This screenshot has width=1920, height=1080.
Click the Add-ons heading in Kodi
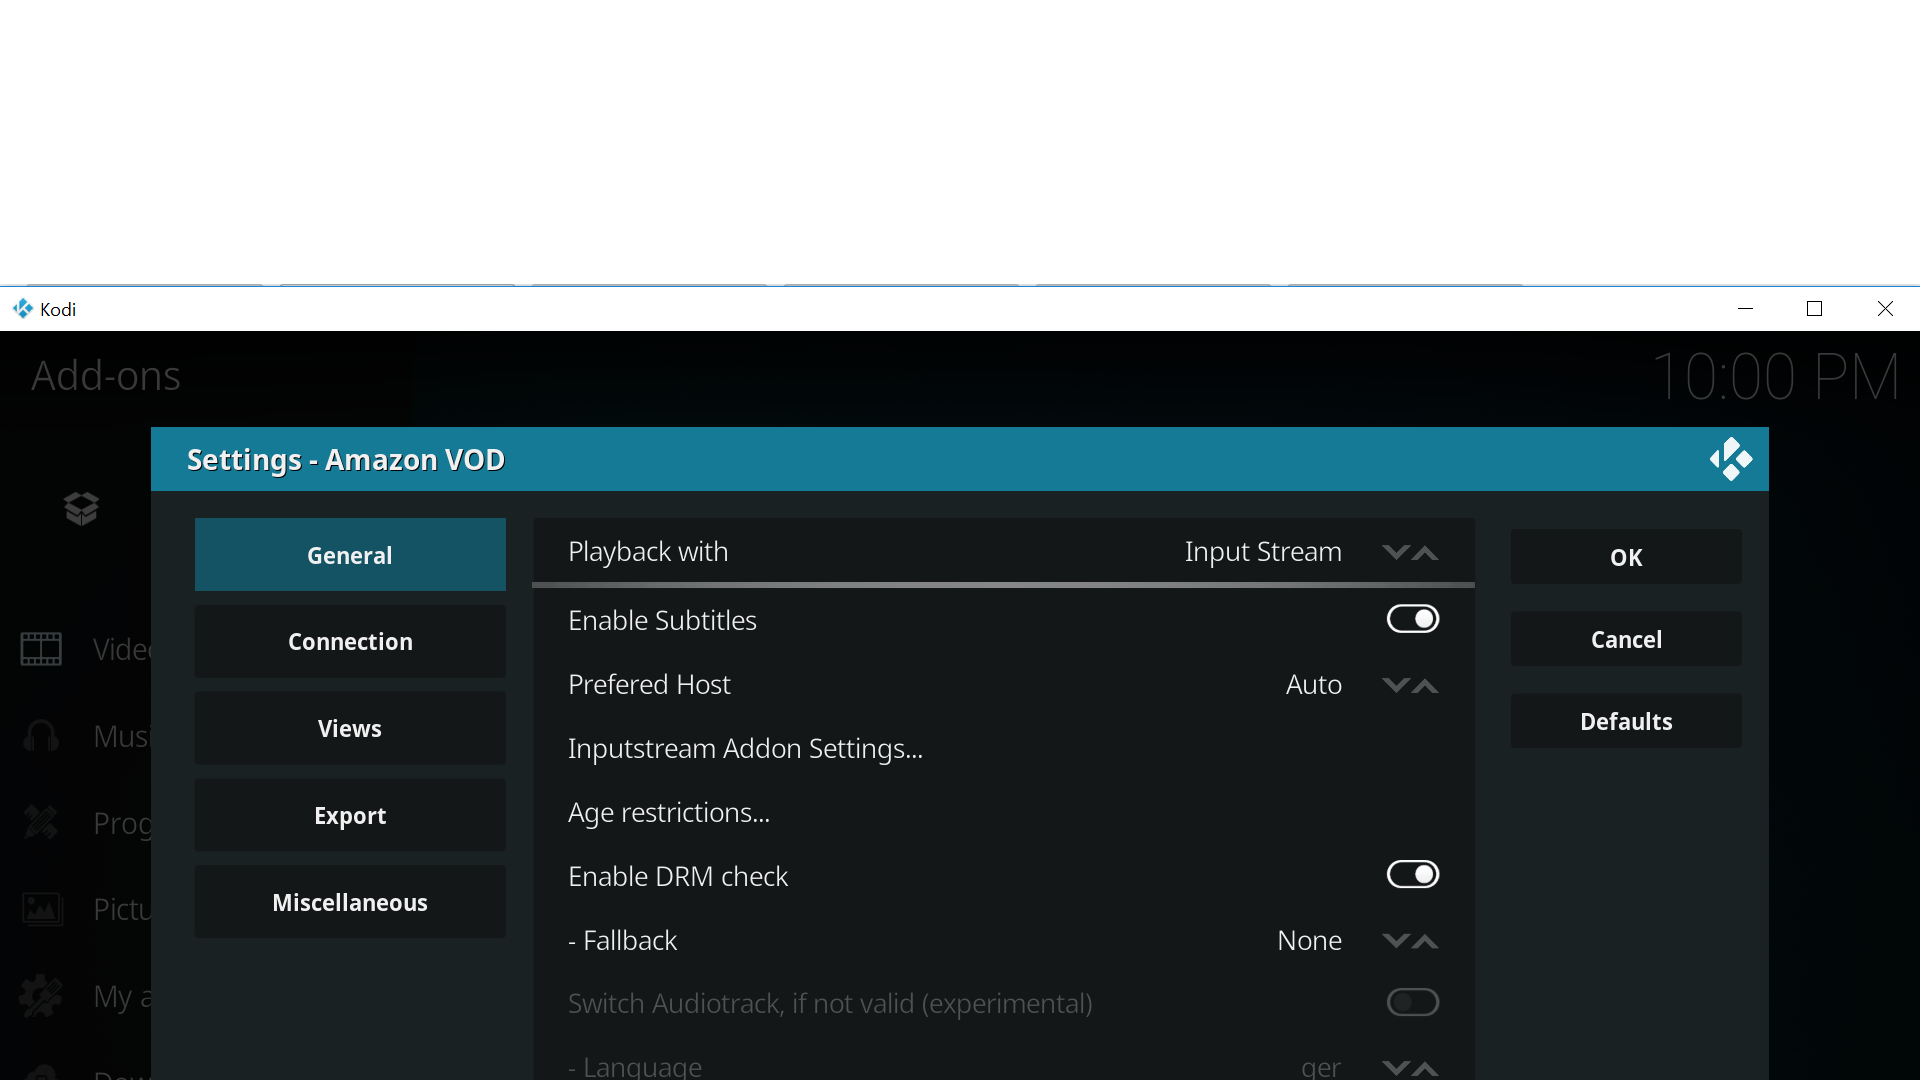[106, 376]
